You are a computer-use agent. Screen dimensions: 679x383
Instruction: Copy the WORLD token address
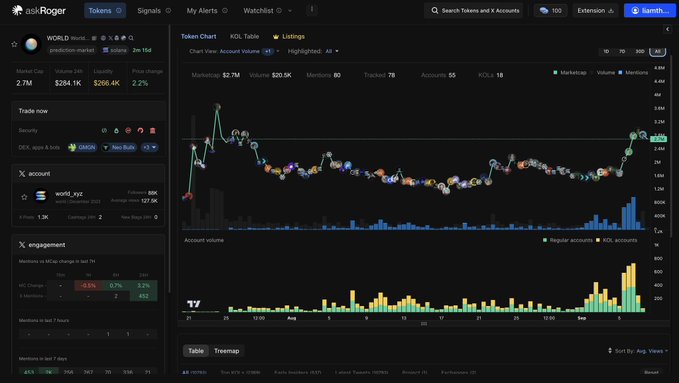coord(94,38)
